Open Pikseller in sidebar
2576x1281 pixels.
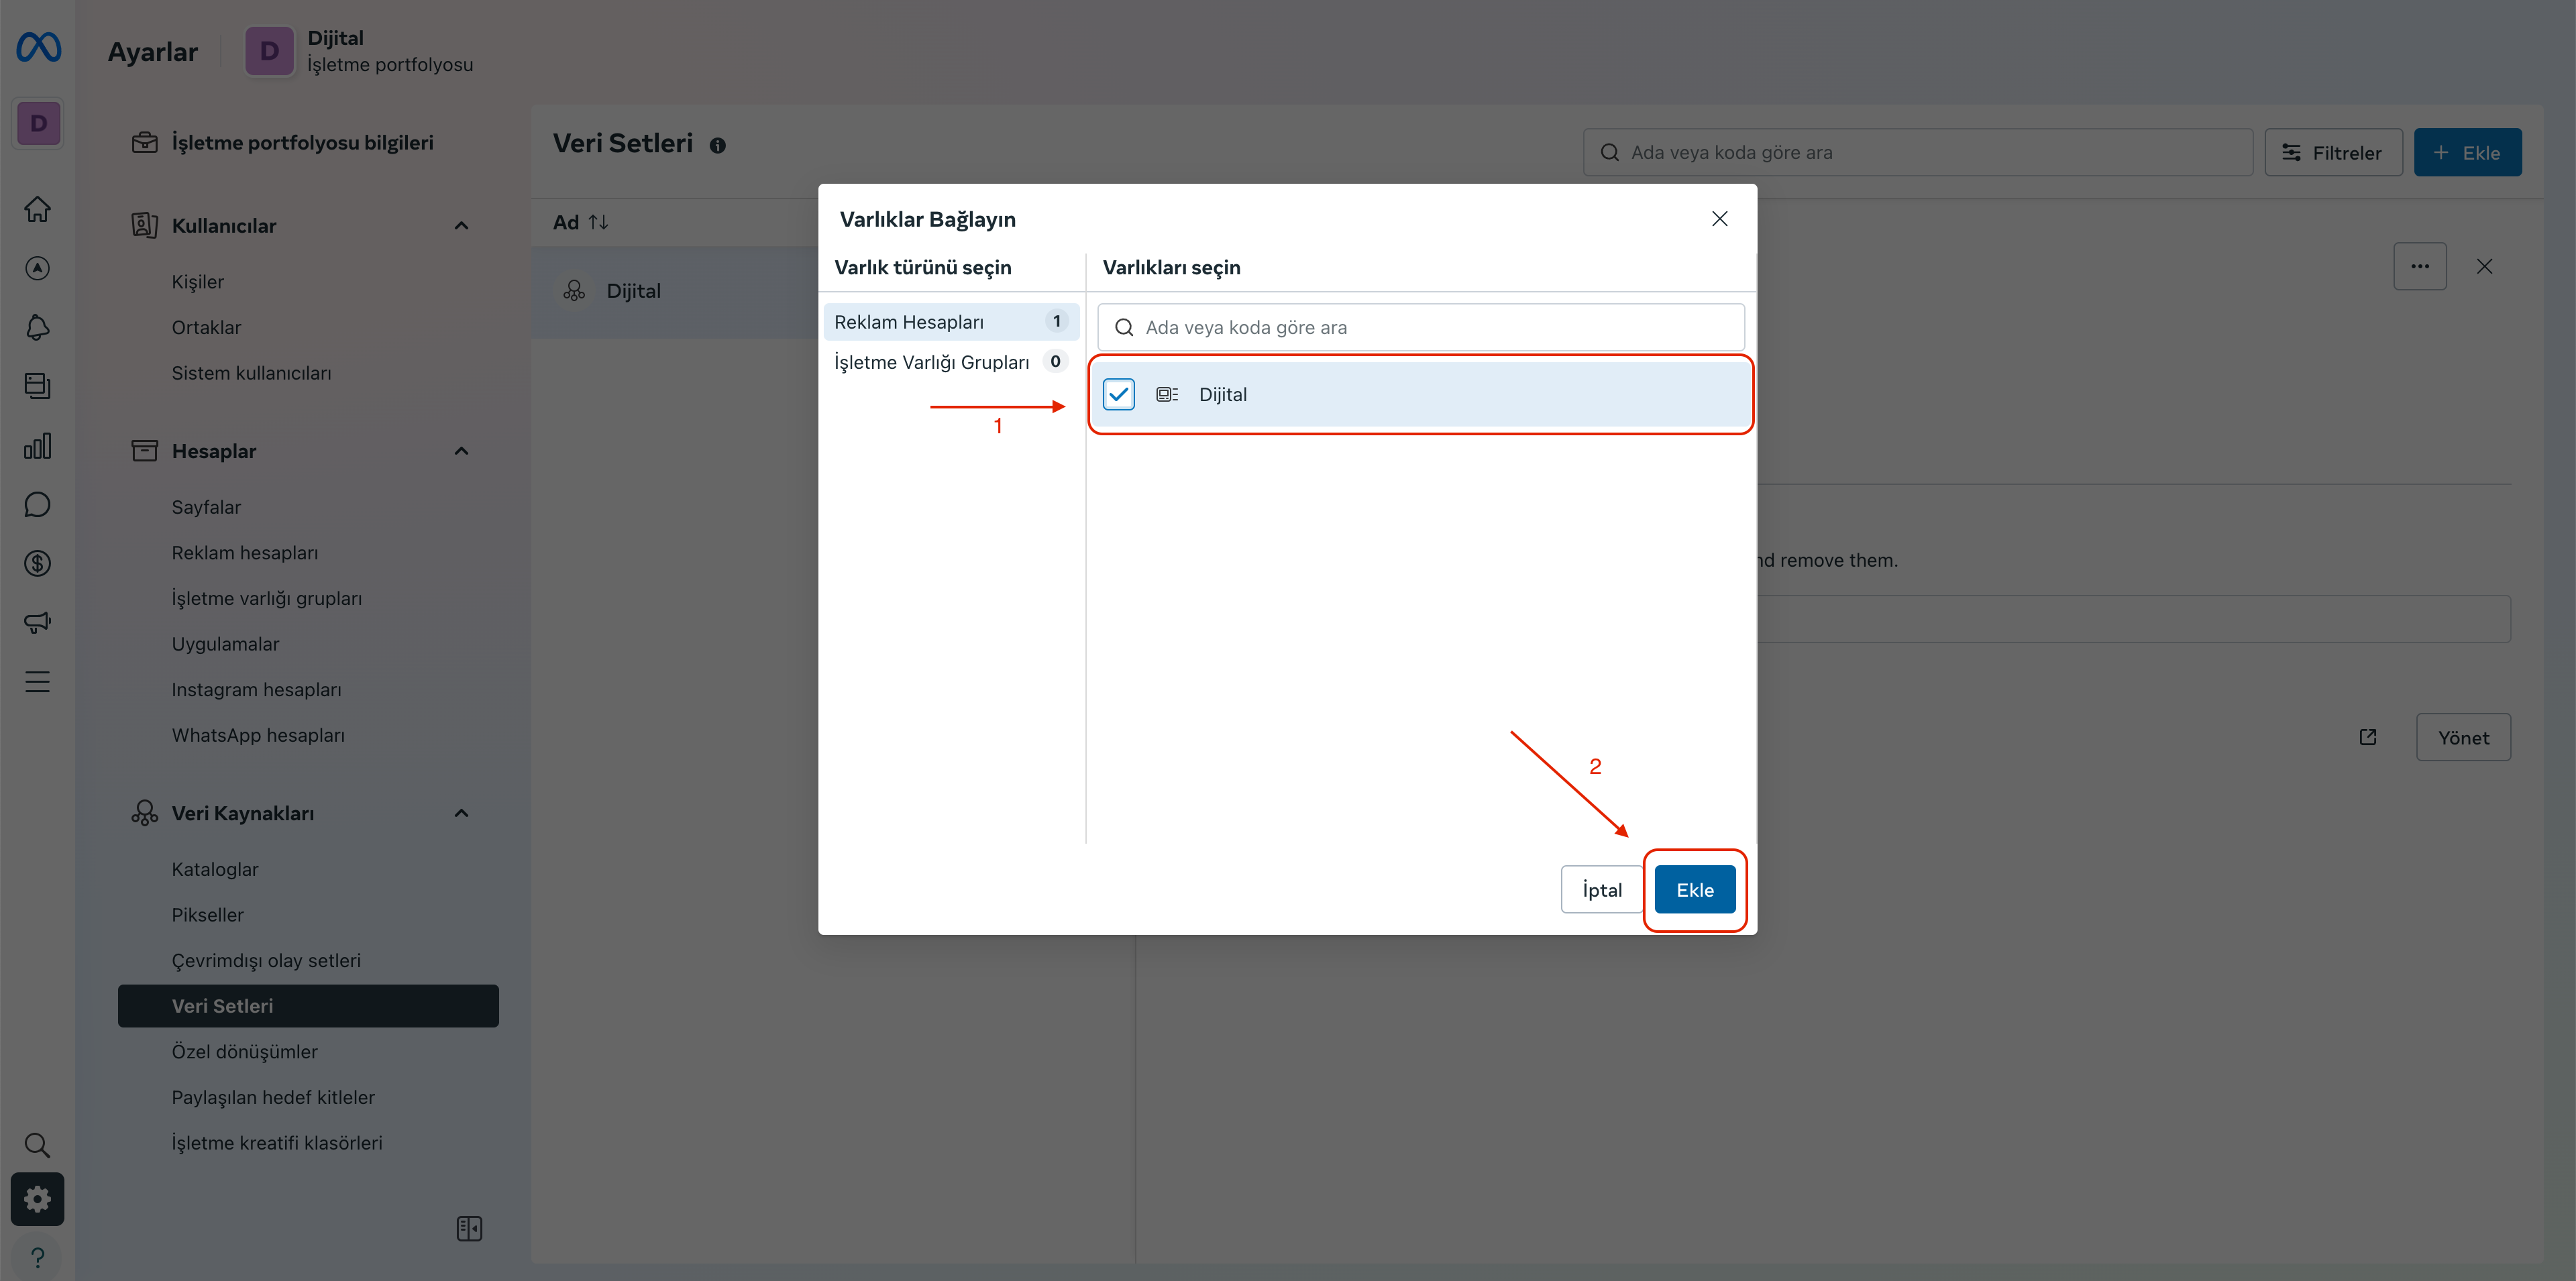(207, 915)
